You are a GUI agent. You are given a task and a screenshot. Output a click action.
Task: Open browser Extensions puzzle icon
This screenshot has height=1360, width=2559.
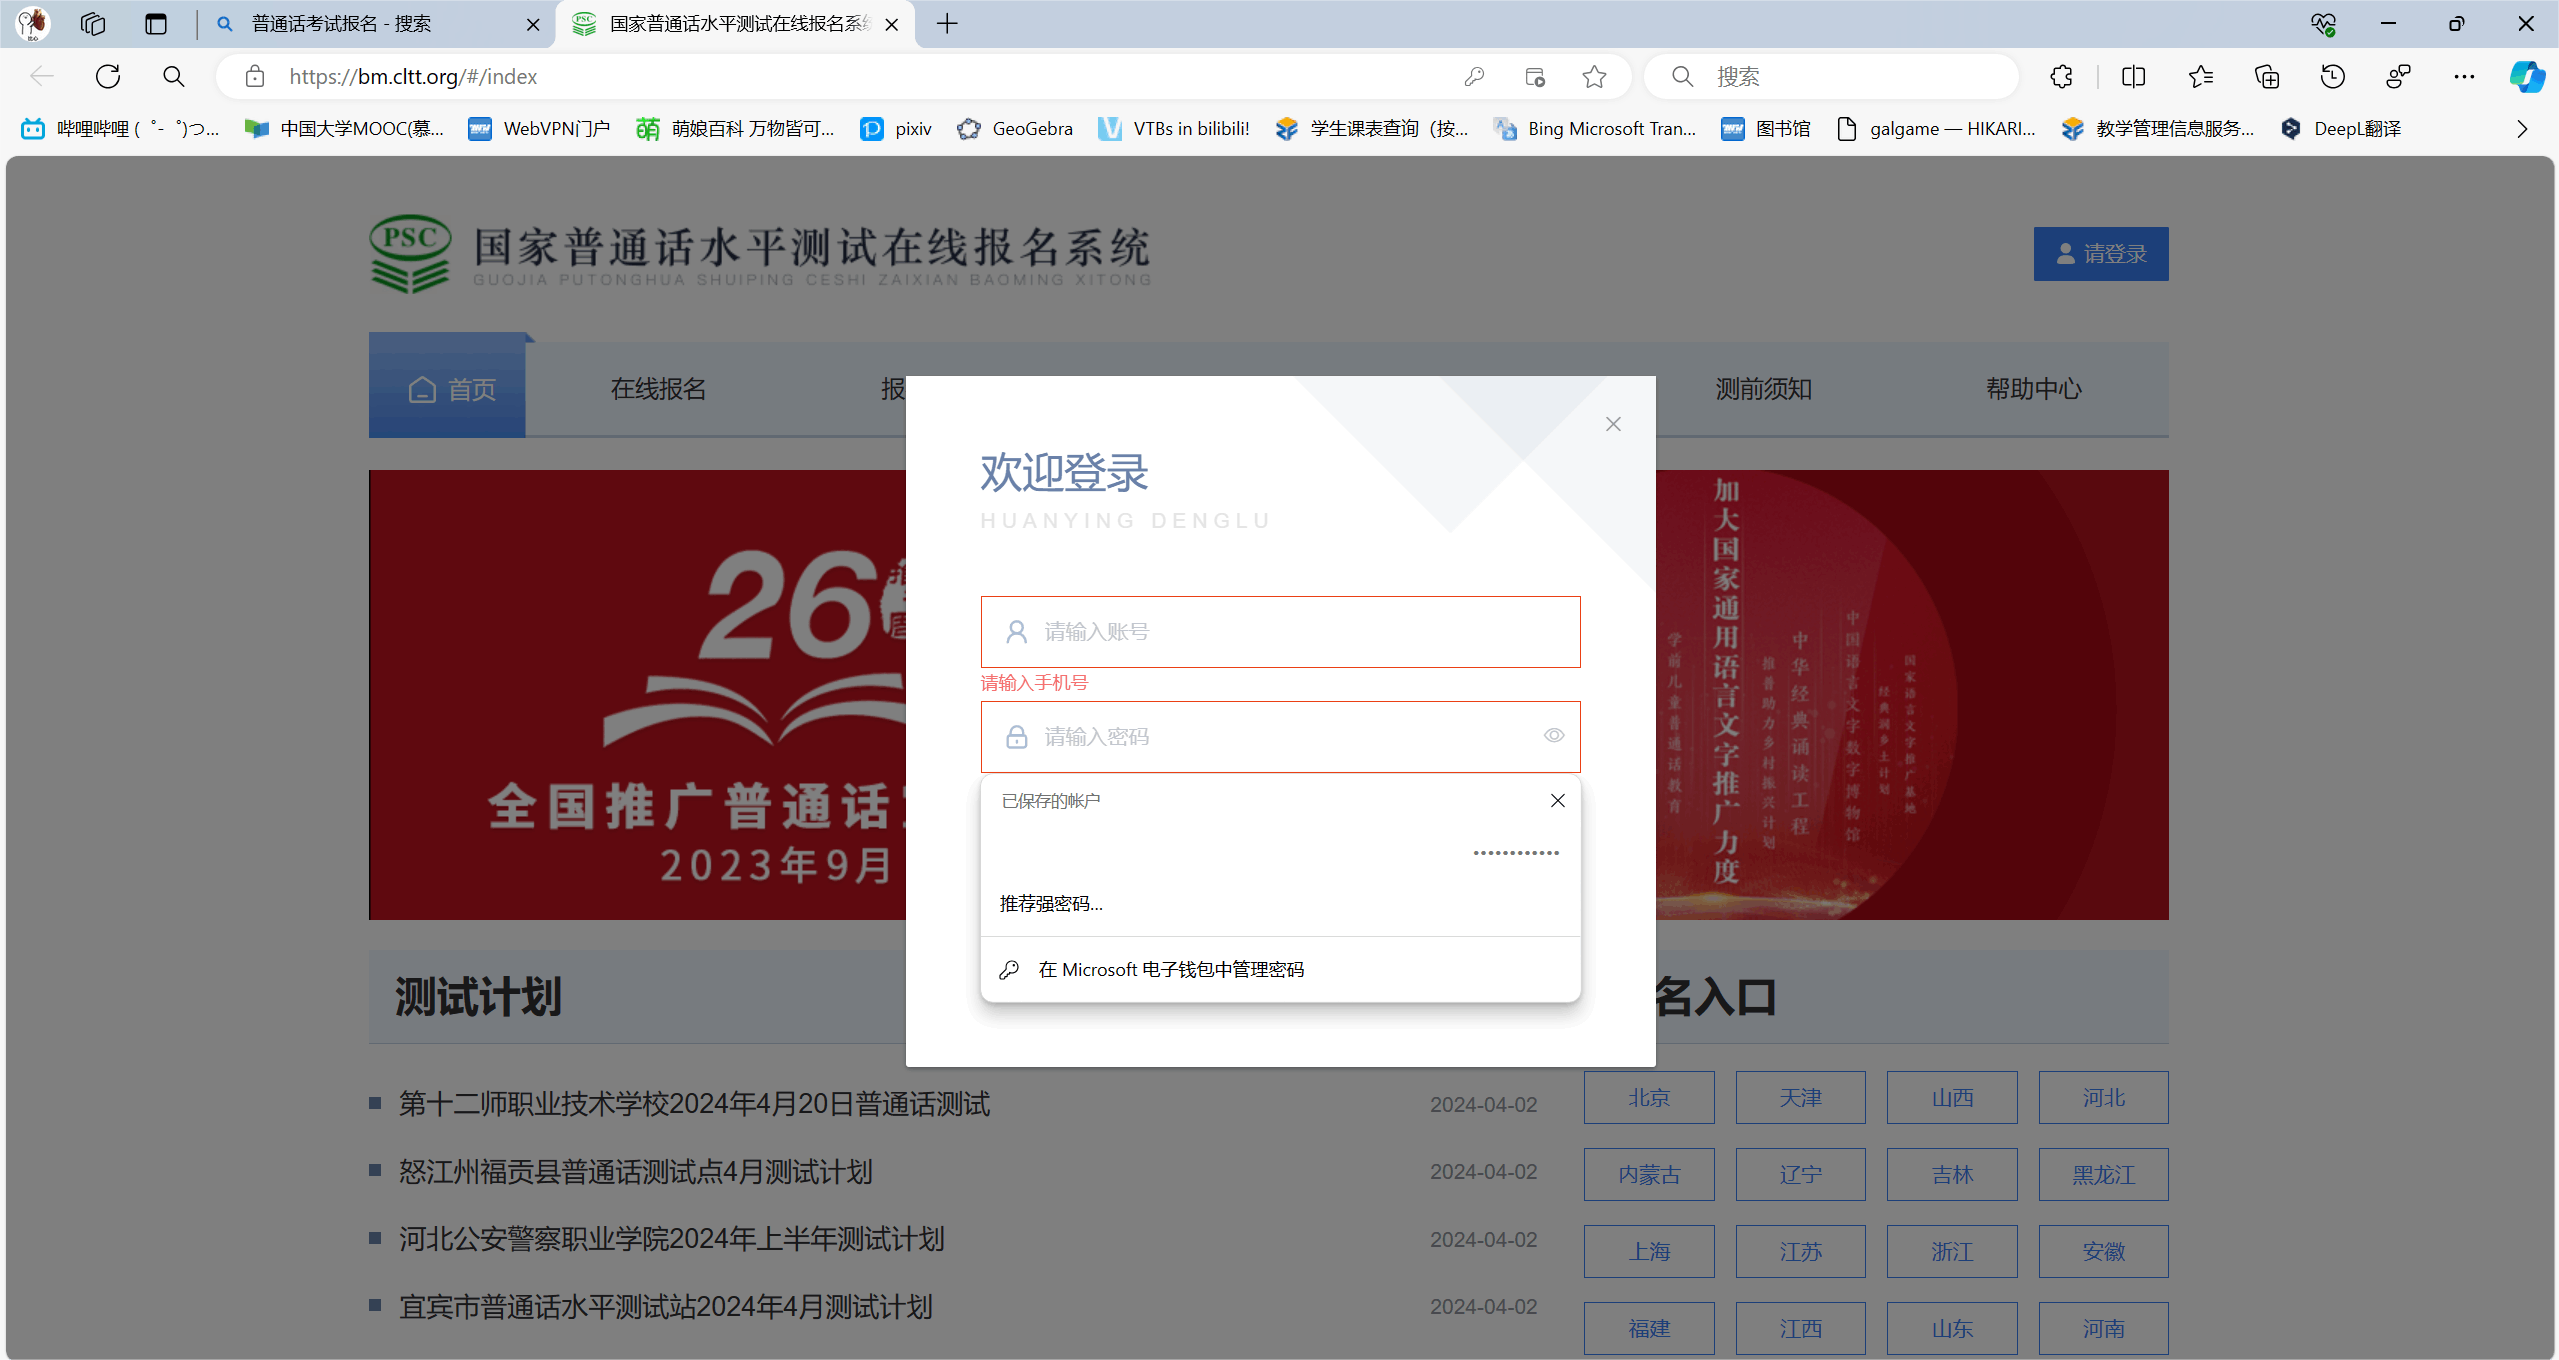[x=2061, y=77]
